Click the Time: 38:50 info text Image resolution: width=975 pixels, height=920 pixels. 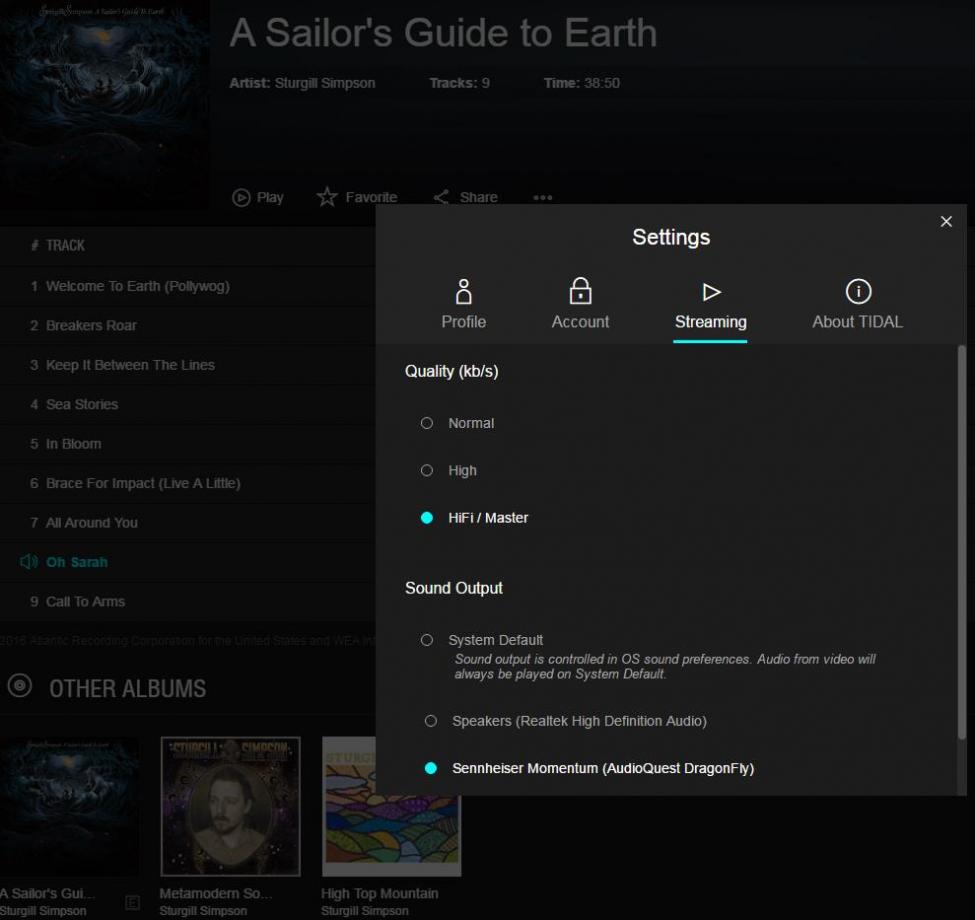pyautogui.click(x=581, y=83)
